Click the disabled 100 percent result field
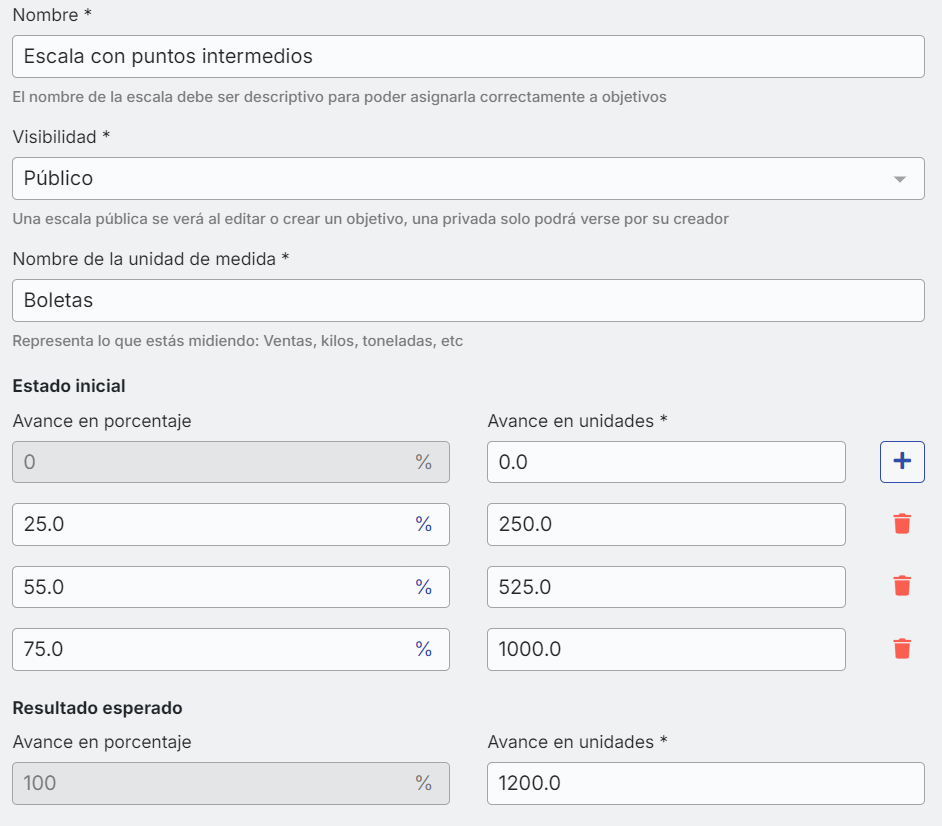Viewport: 942px width, 826px height. [210, 783]
